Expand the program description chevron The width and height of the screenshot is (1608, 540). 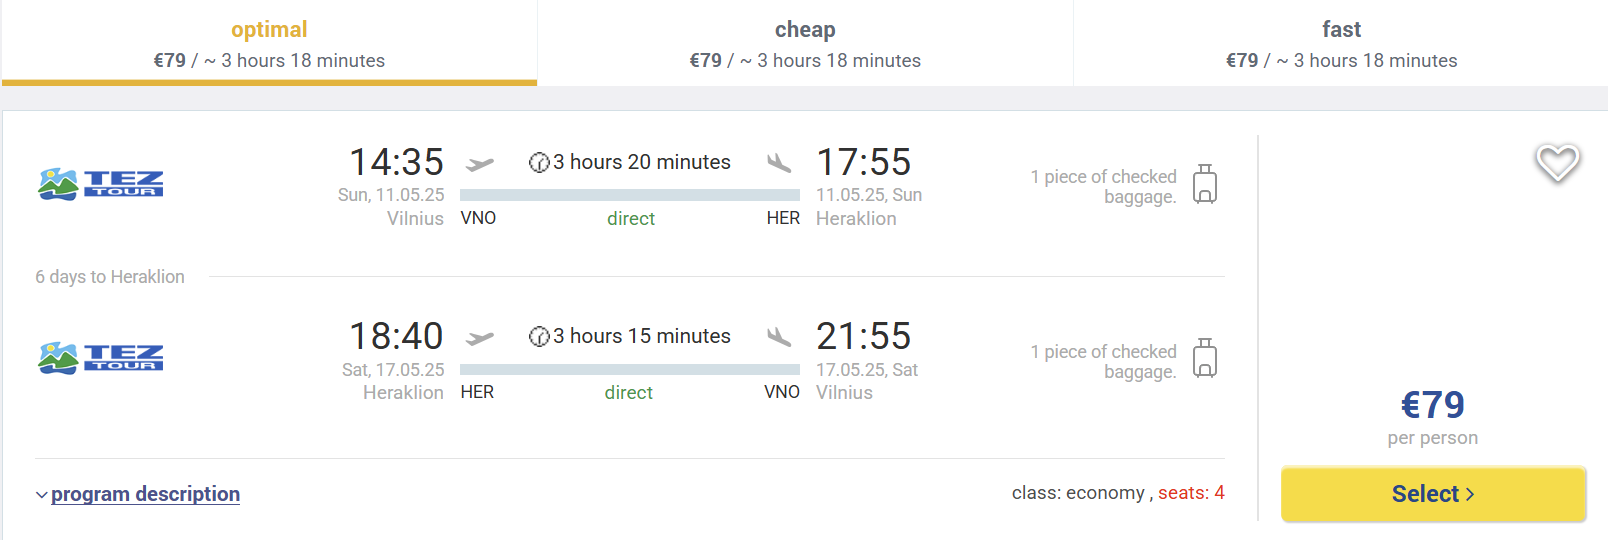(41, 495)
